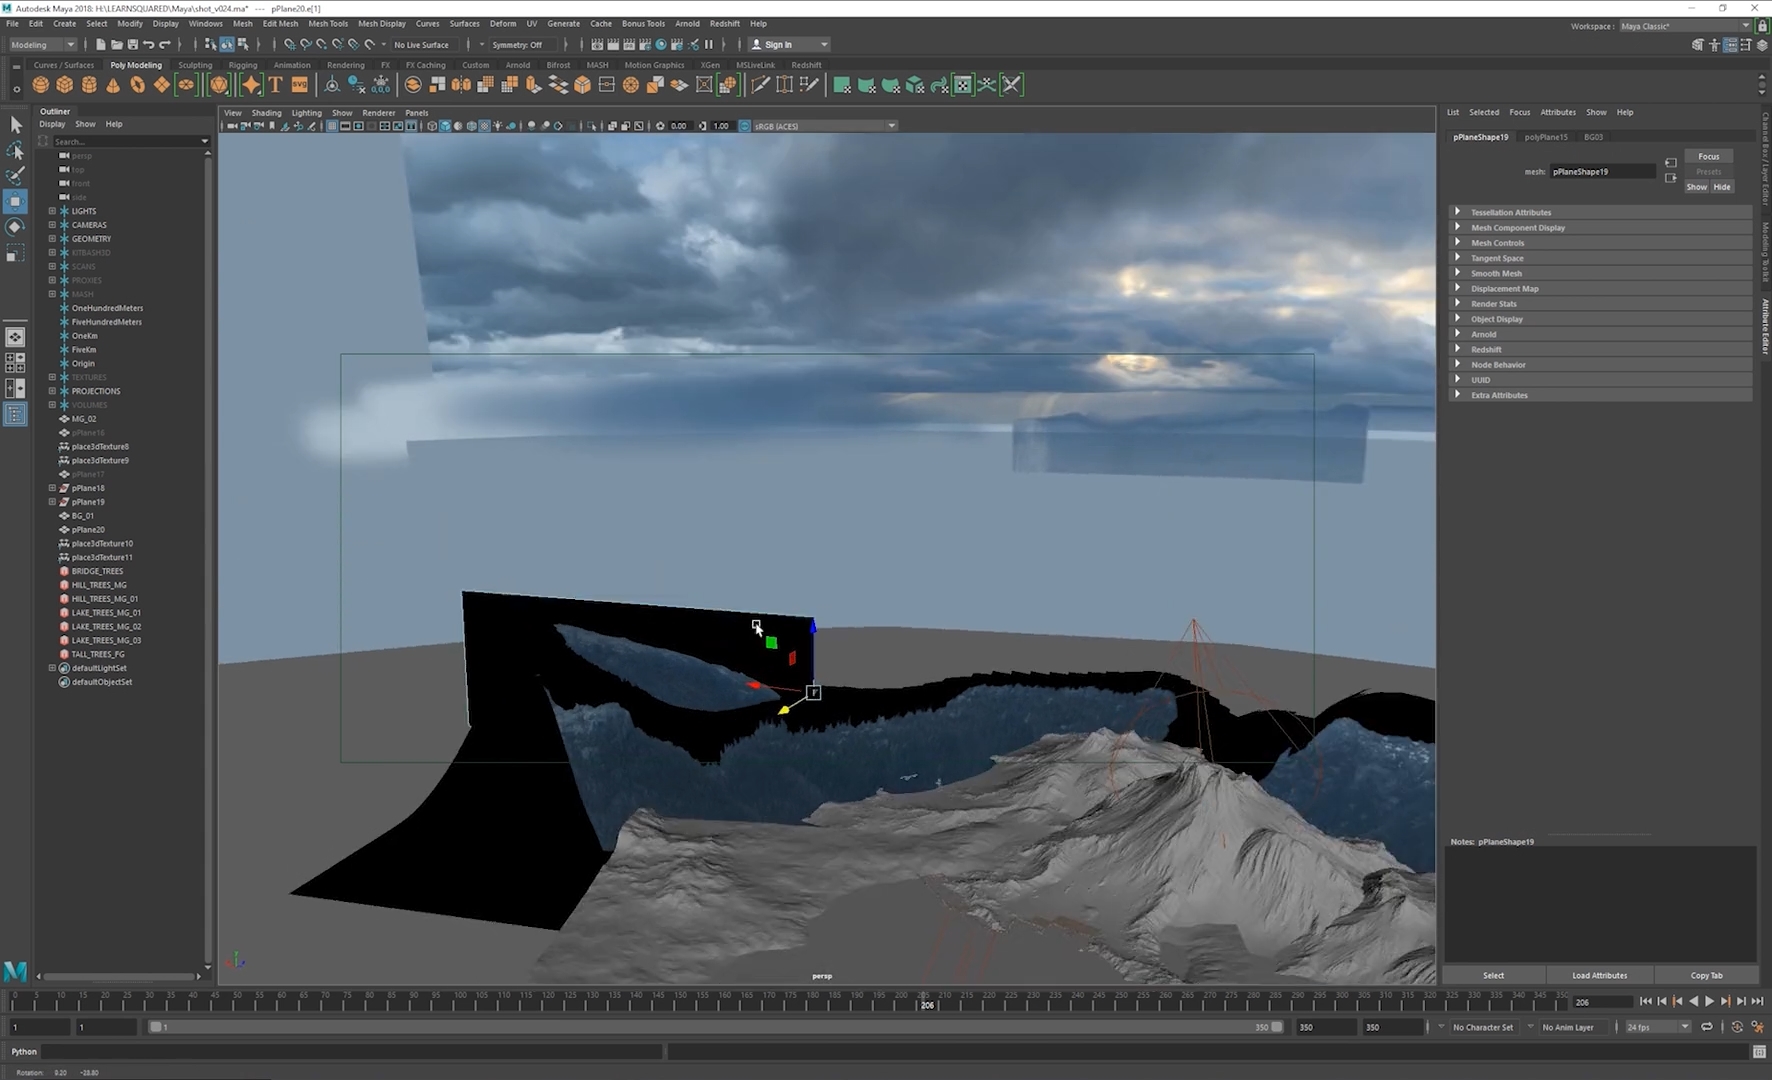Image resolution: width=1772 pixels, height=1080 pixels.
Task: Select the polygon Type text tool
Action: click(x=276, y=85)
